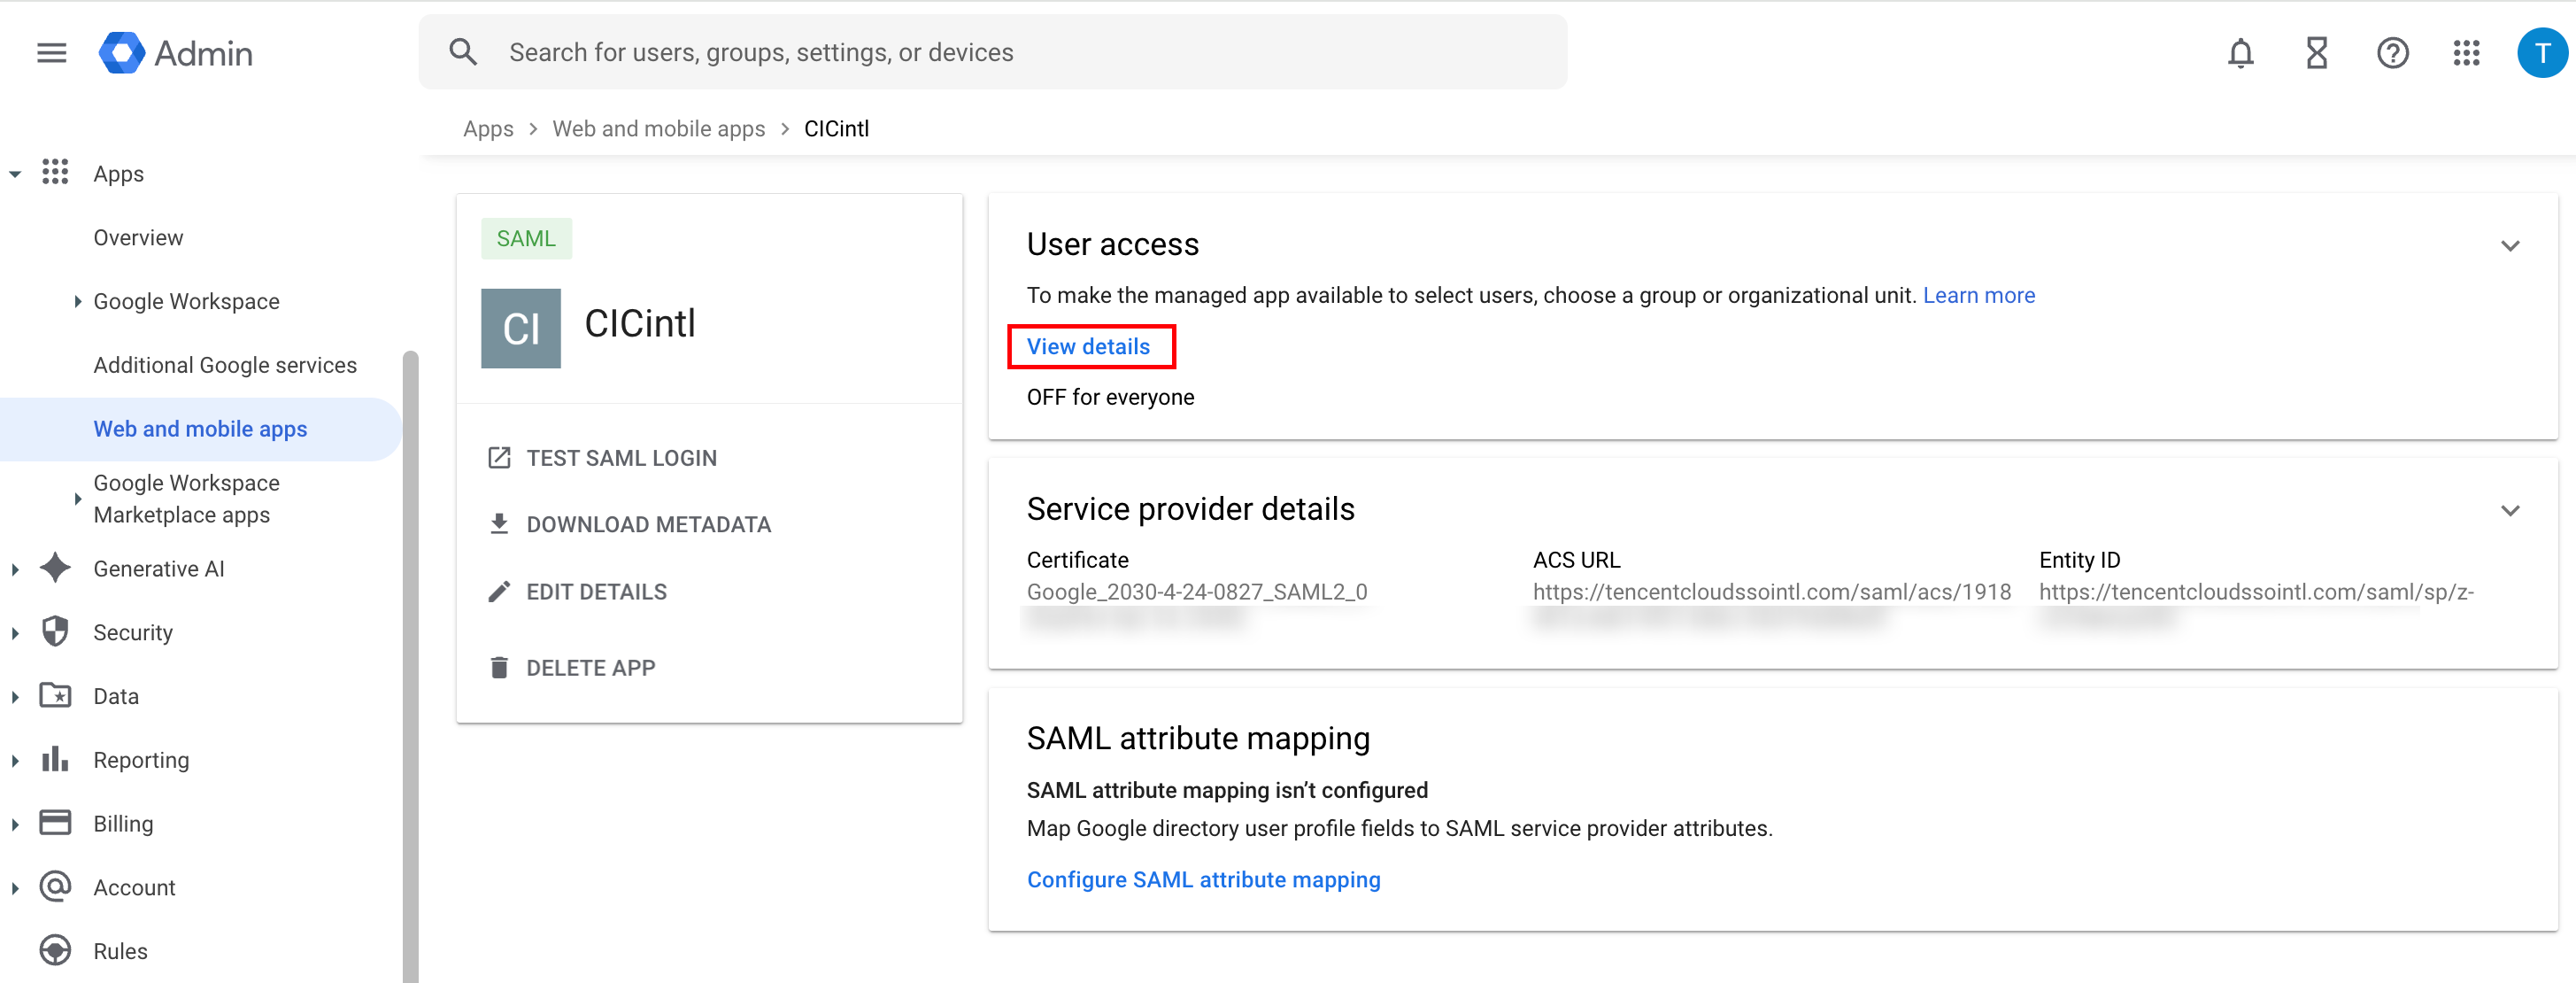Click the notifications bell icon
This screenshot has height=983, width=2576.
[x=2240, y=53]
